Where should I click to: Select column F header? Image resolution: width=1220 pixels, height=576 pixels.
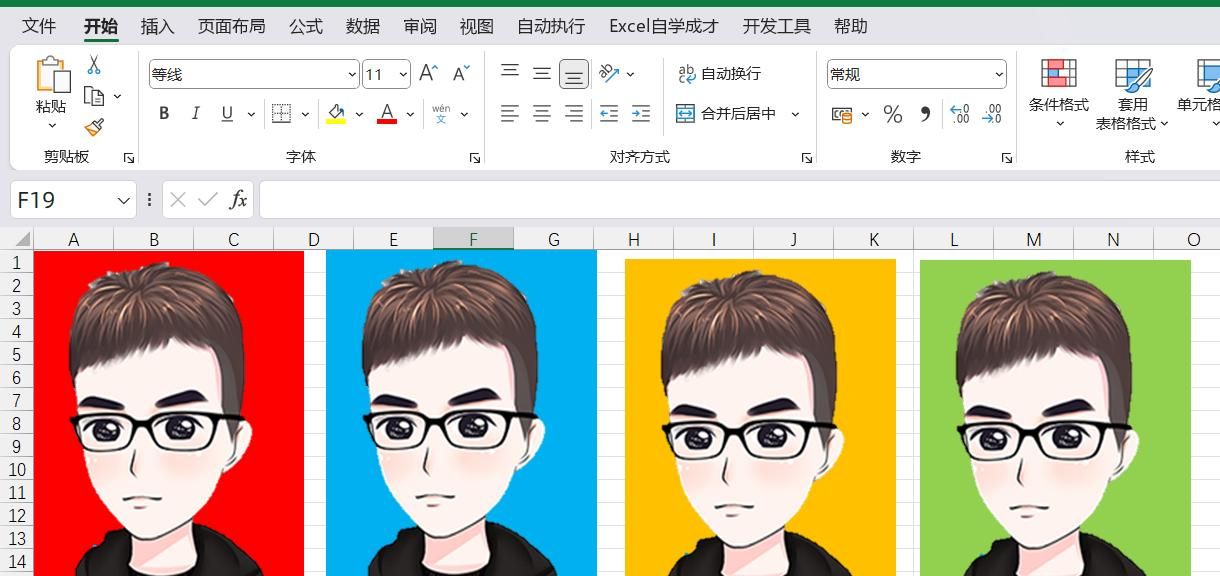click(473, 239)
